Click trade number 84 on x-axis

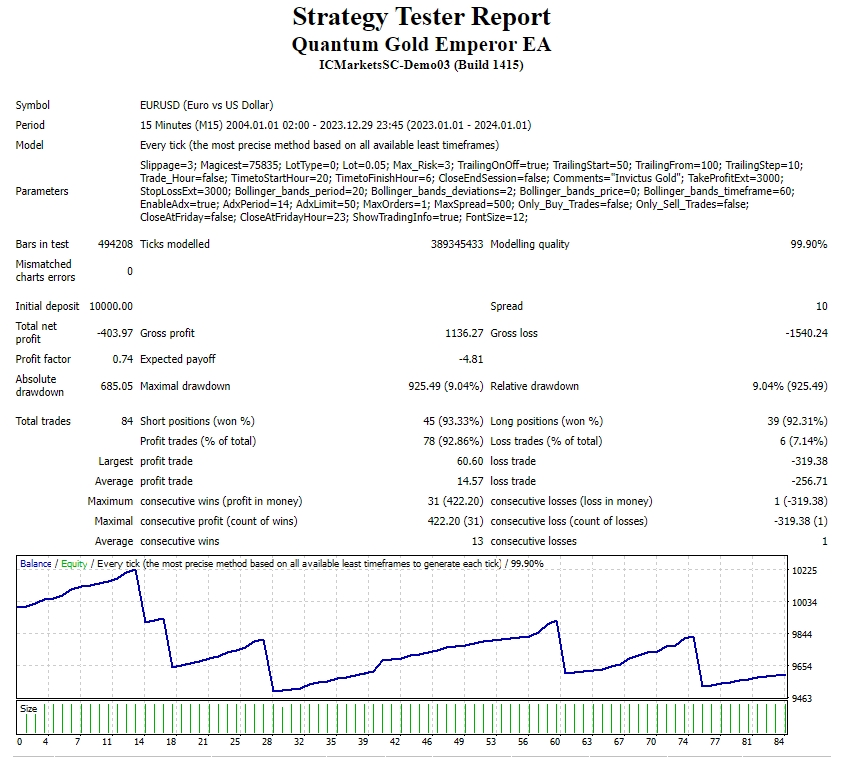pyautogui.click(x=778, y=742)
